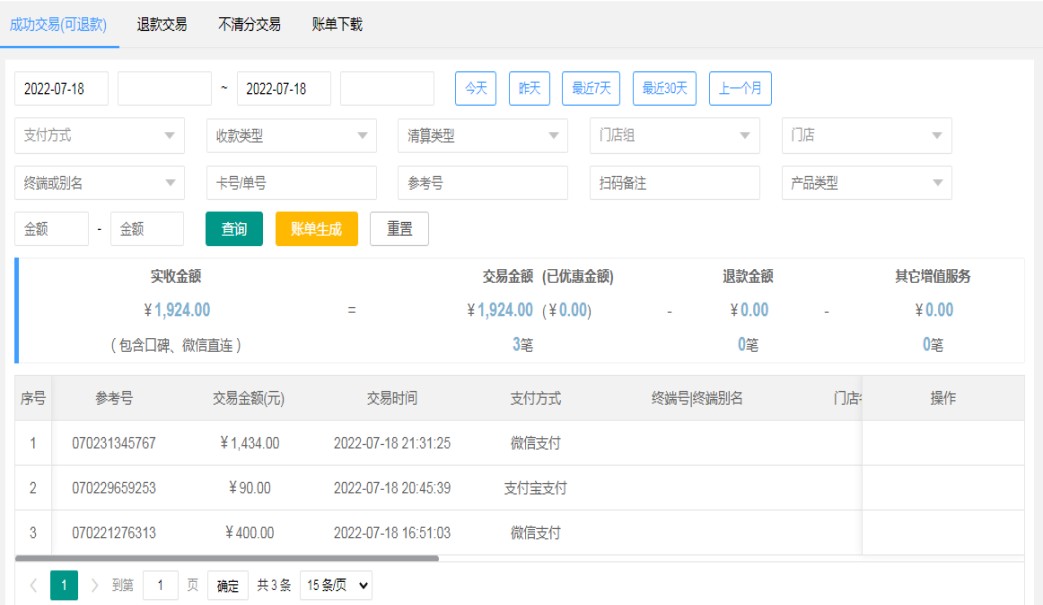Open the 清算类型 dropdown

click(x=482, y=136)
